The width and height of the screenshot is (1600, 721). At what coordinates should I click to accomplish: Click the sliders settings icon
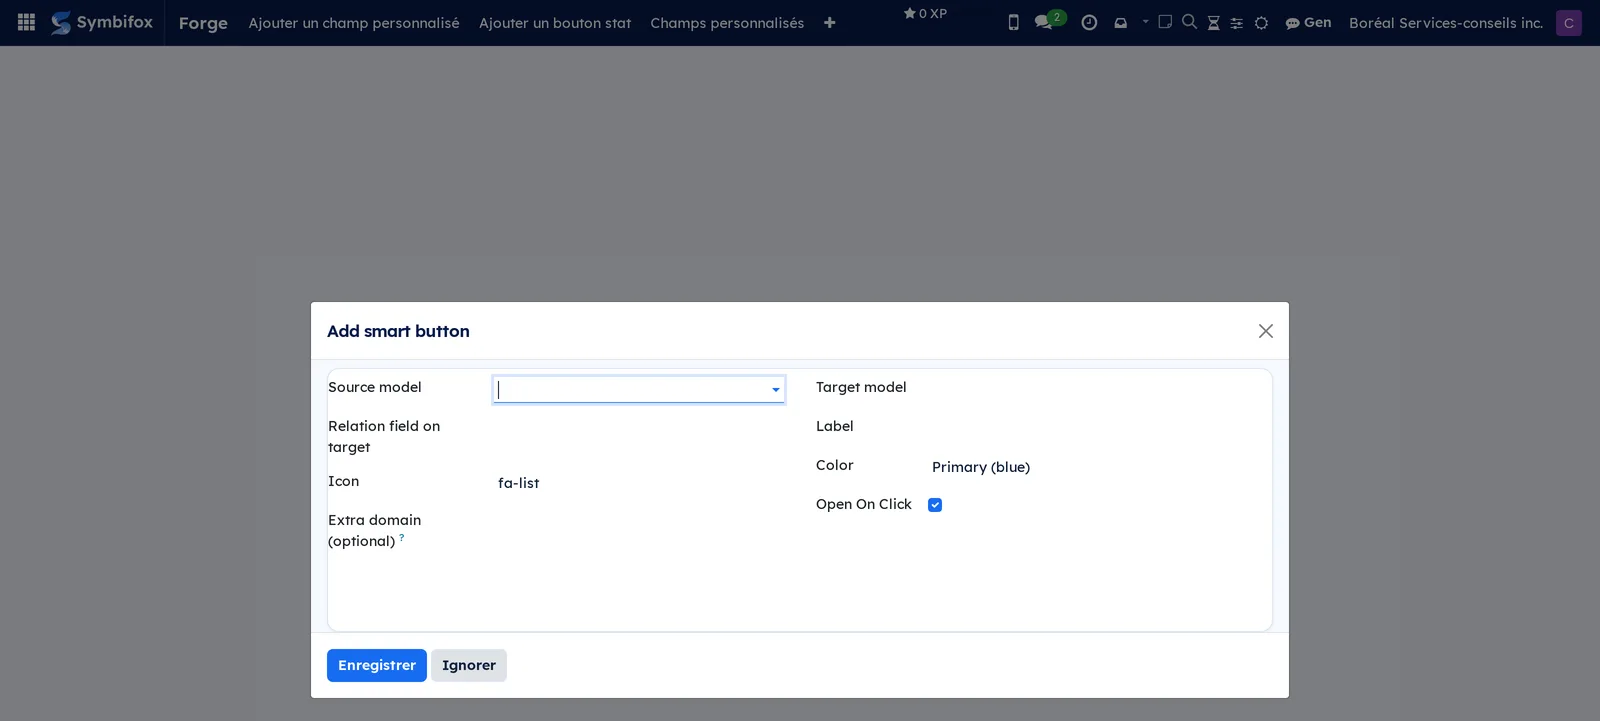pyautogui.click(x=1236, y=23)
